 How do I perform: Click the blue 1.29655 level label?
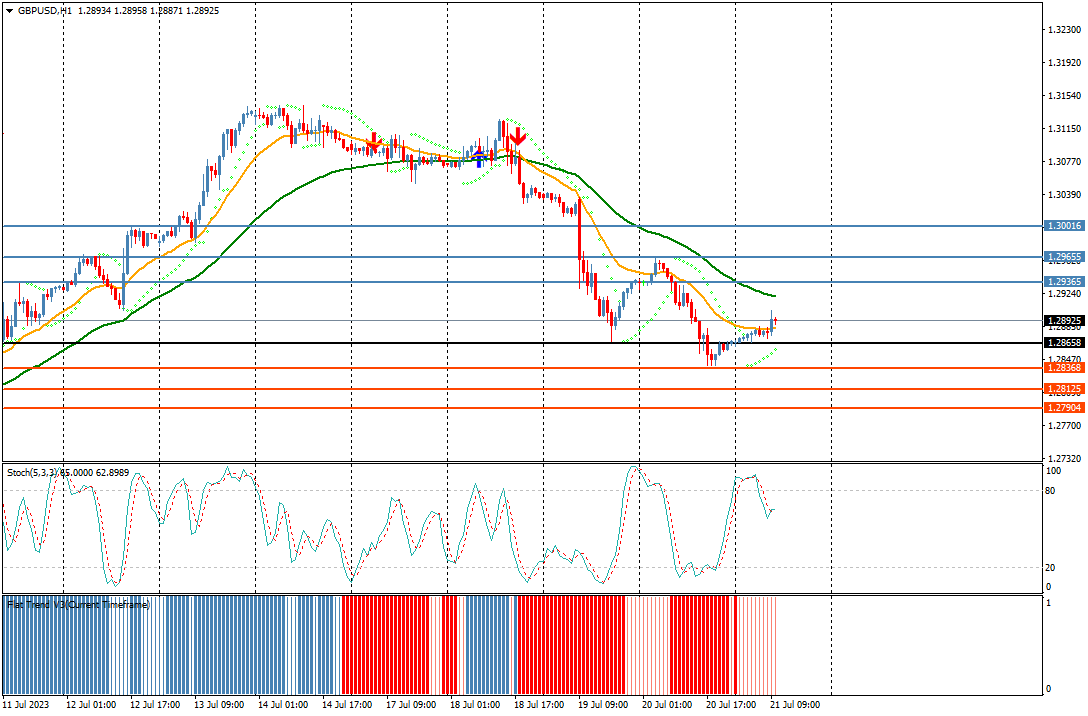pyautogui.click(x=1064, y=257)
